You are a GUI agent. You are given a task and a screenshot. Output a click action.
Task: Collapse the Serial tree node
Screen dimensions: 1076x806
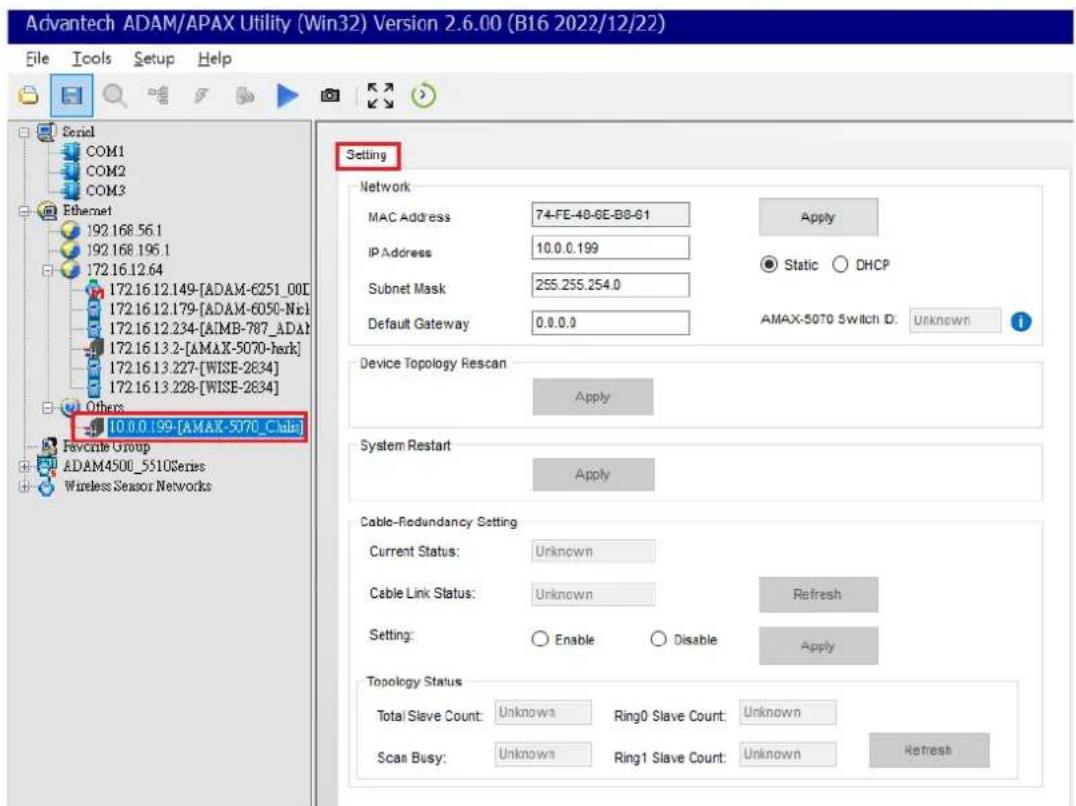pyautogui.click(x=24, y=132)
